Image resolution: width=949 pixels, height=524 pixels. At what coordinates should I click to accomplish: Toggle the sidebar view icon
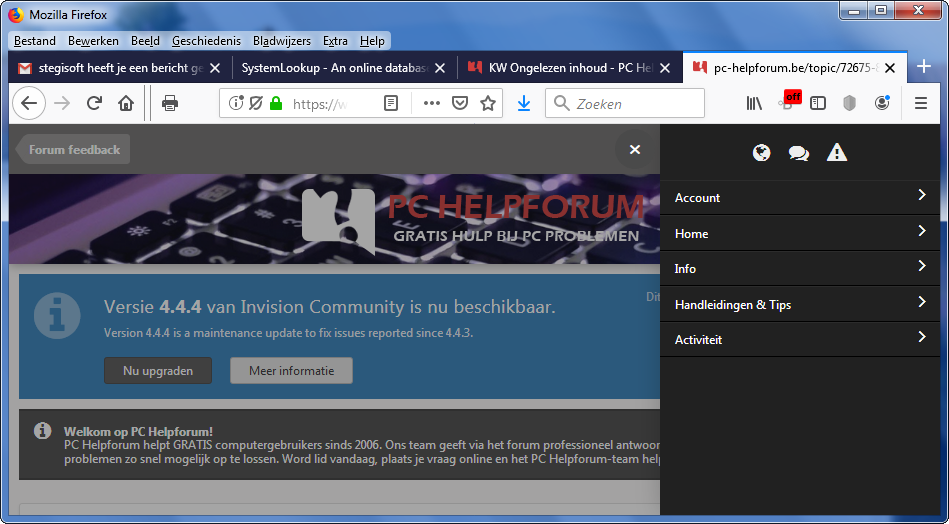click(x=818, y=103)
